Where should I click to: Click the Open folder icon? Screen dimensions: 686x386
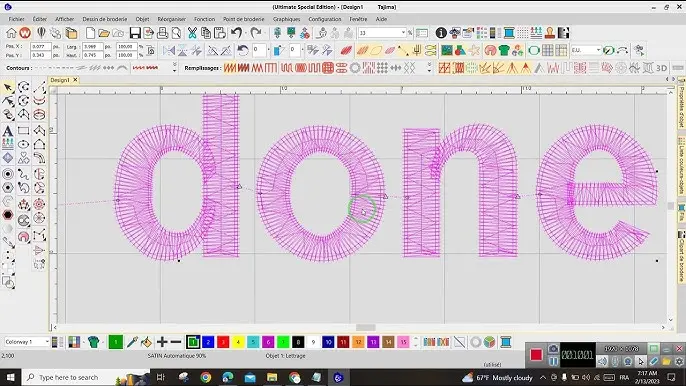[104, 33]
